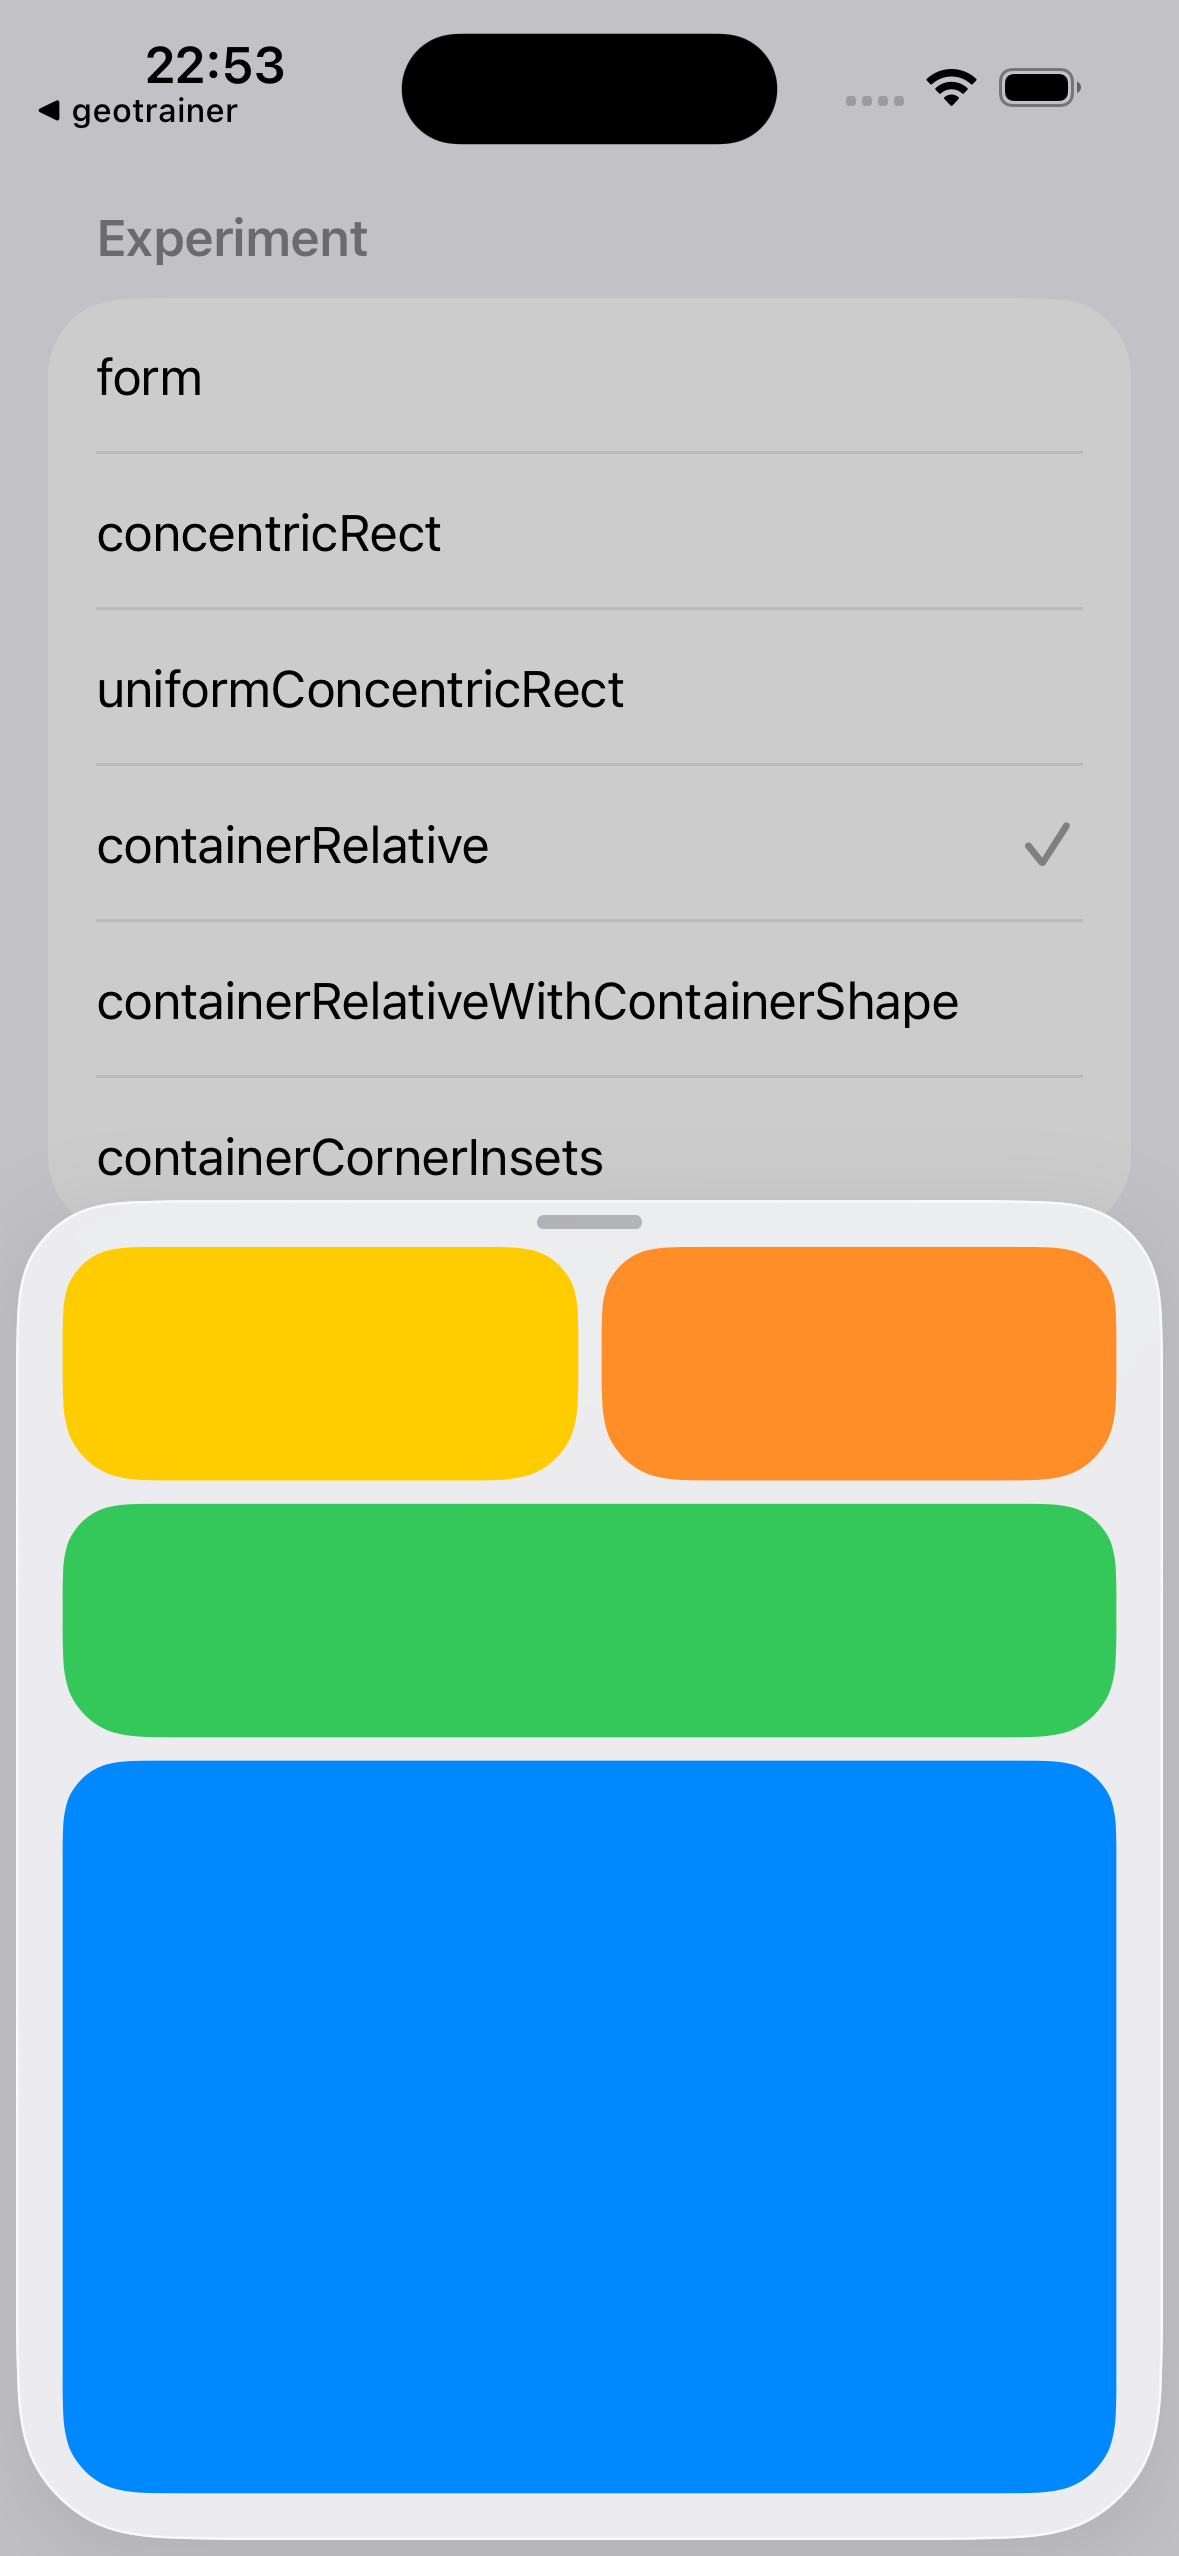Tap the Dynamic Island pill
Screen dimensions: 1179x2556
pyautogui.click(x=589, y=89)
